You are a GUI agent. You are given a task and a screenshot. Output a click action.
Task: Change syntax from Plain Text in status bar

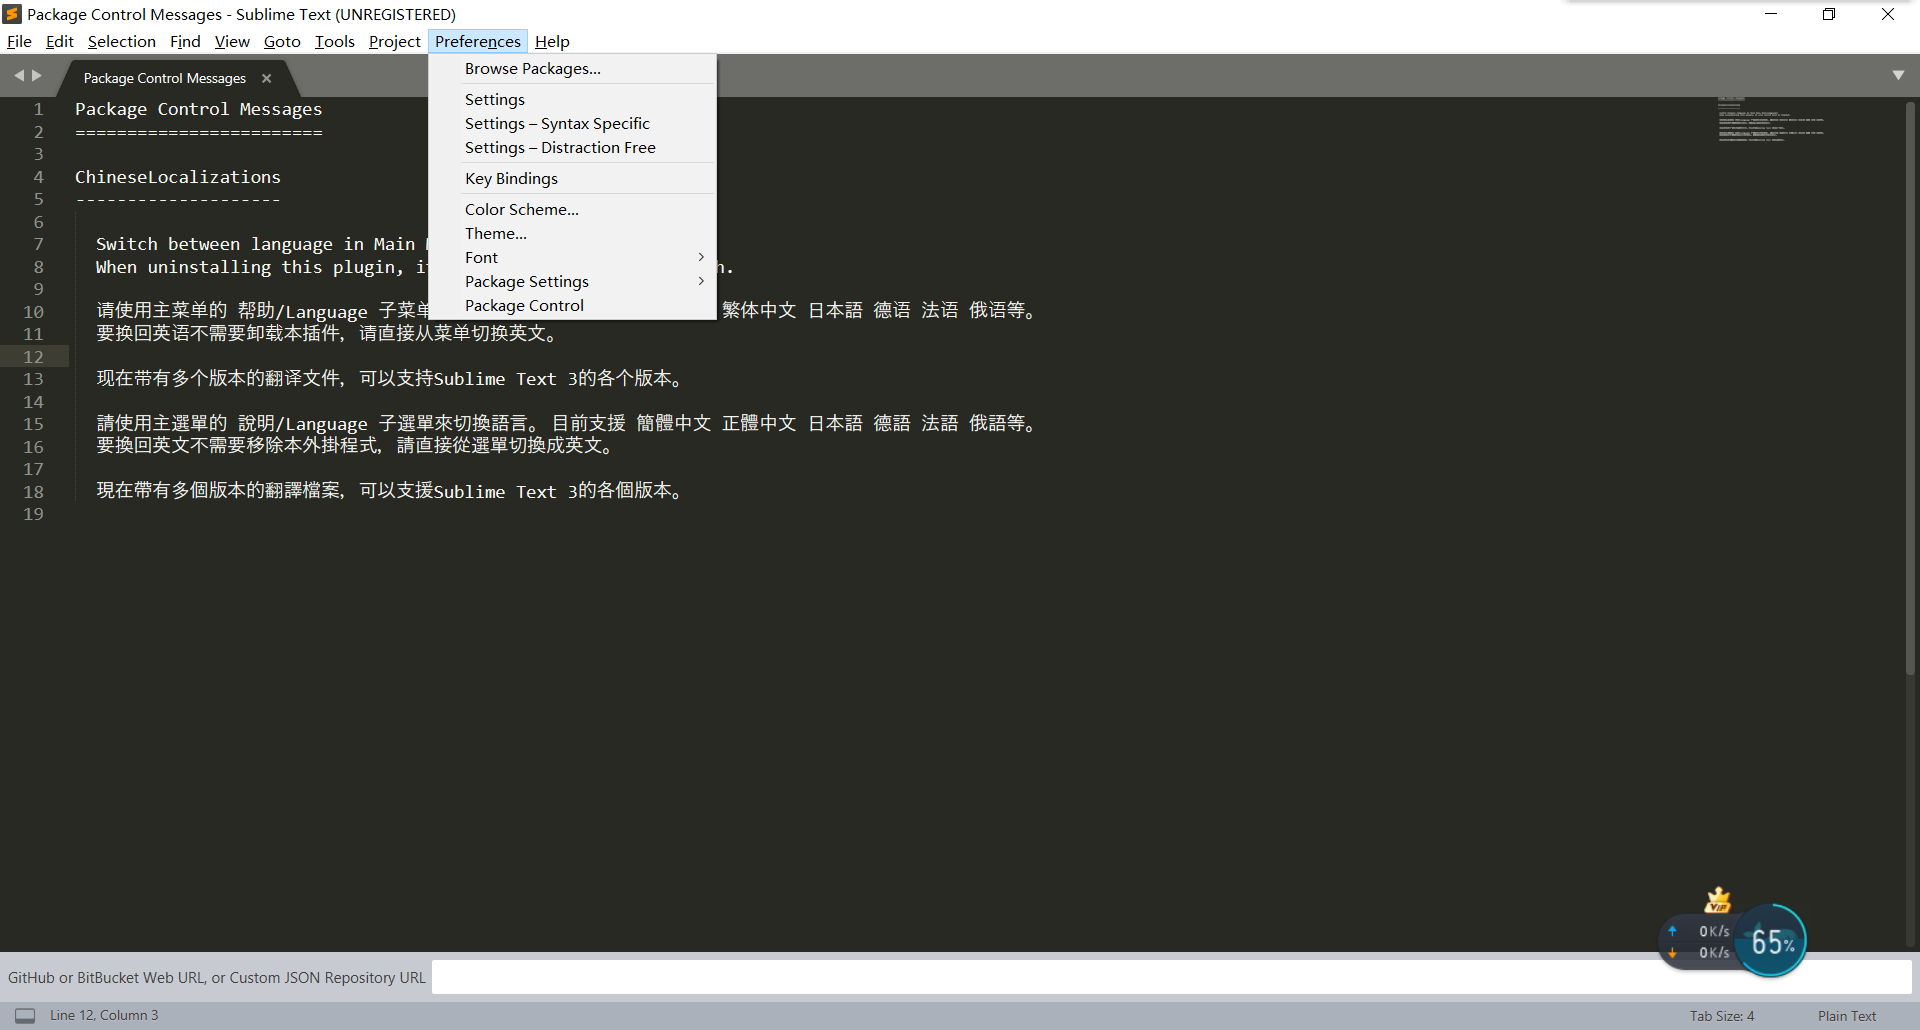click(1847, 1016)
